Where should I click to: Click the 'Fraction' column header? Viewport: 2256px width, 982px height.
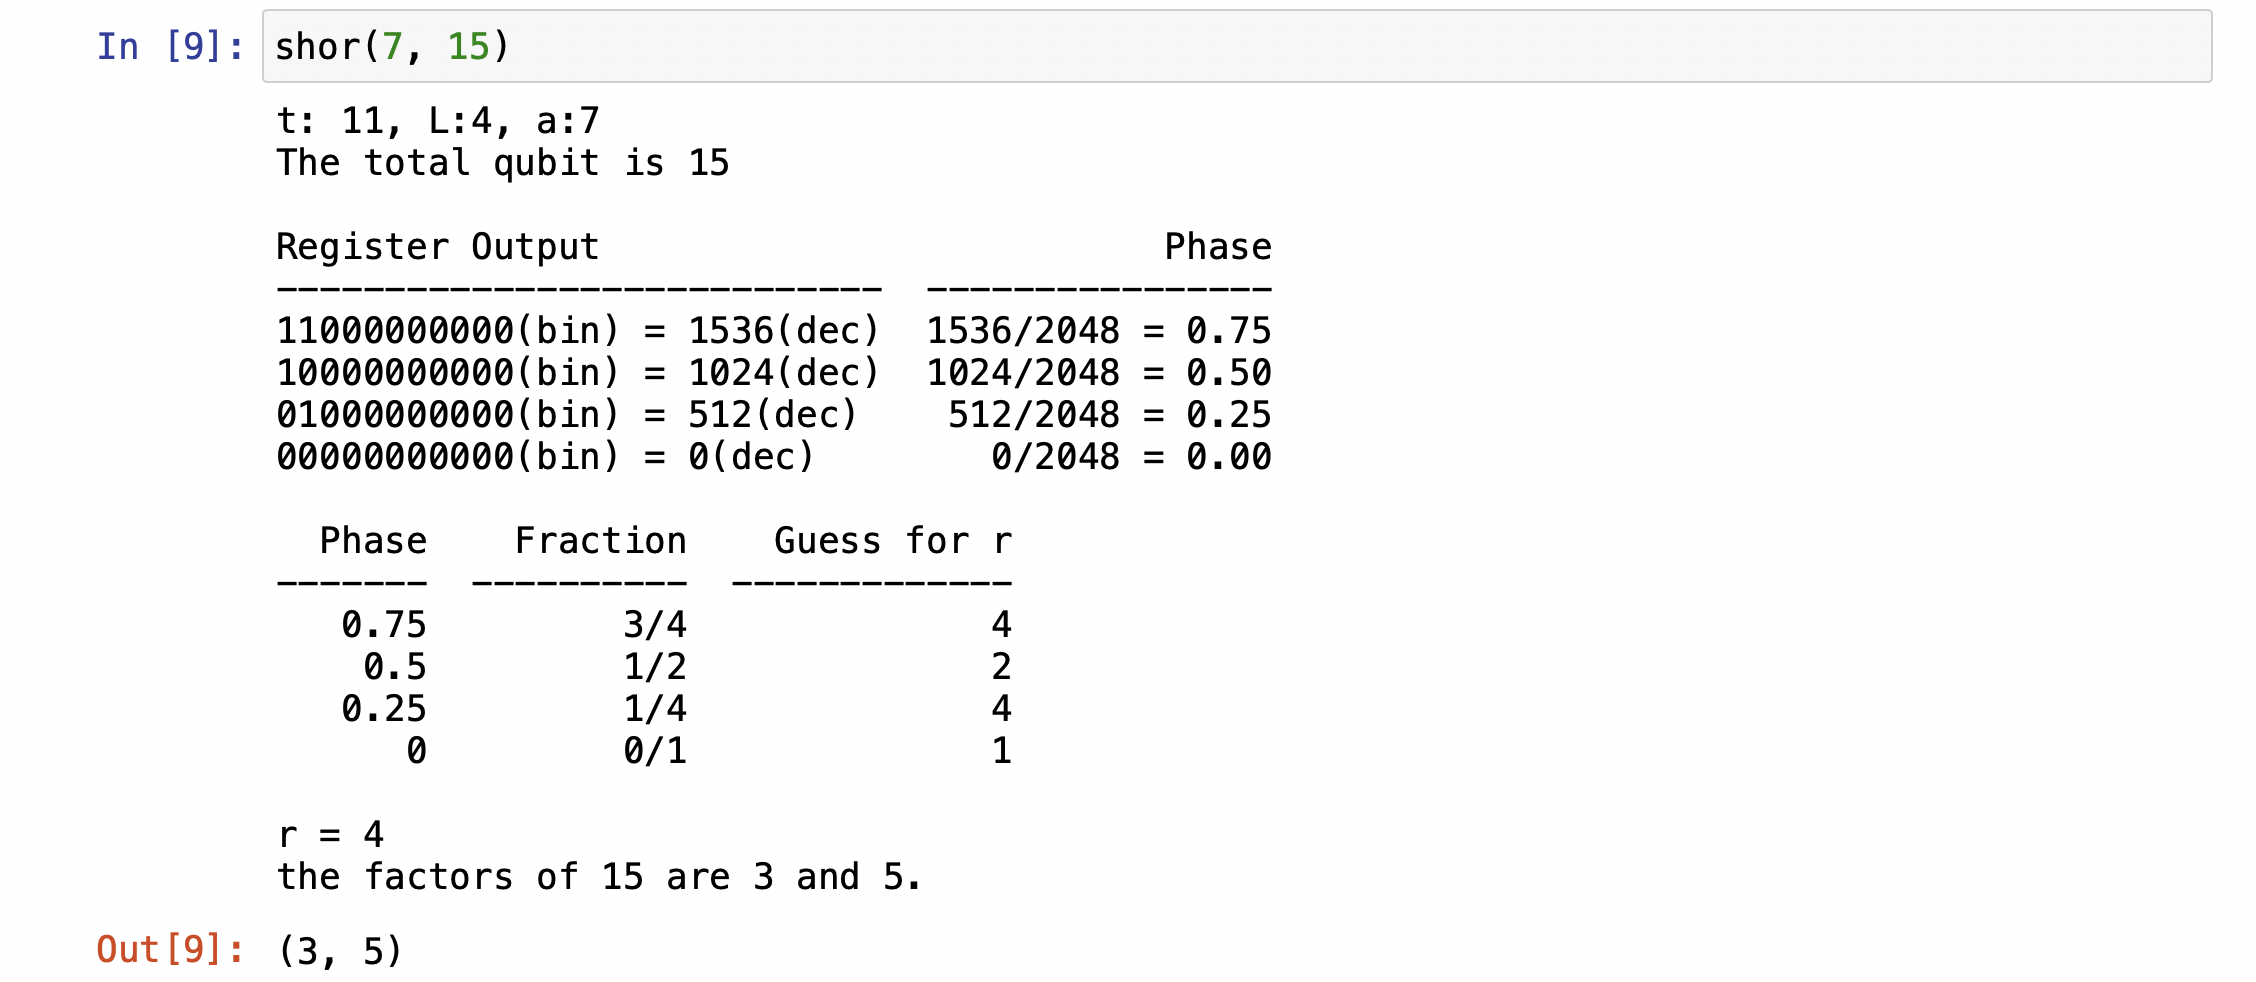coord(600,541)
